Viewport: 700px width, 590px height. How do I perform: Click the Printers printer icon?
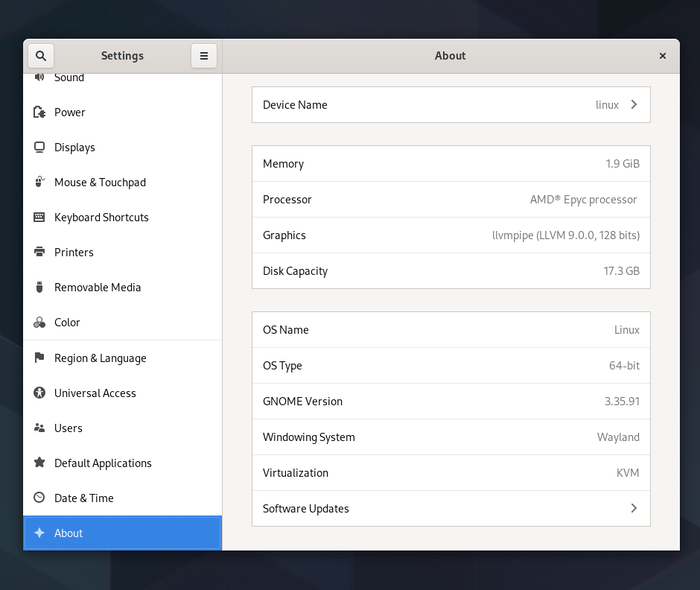[39, 252]
